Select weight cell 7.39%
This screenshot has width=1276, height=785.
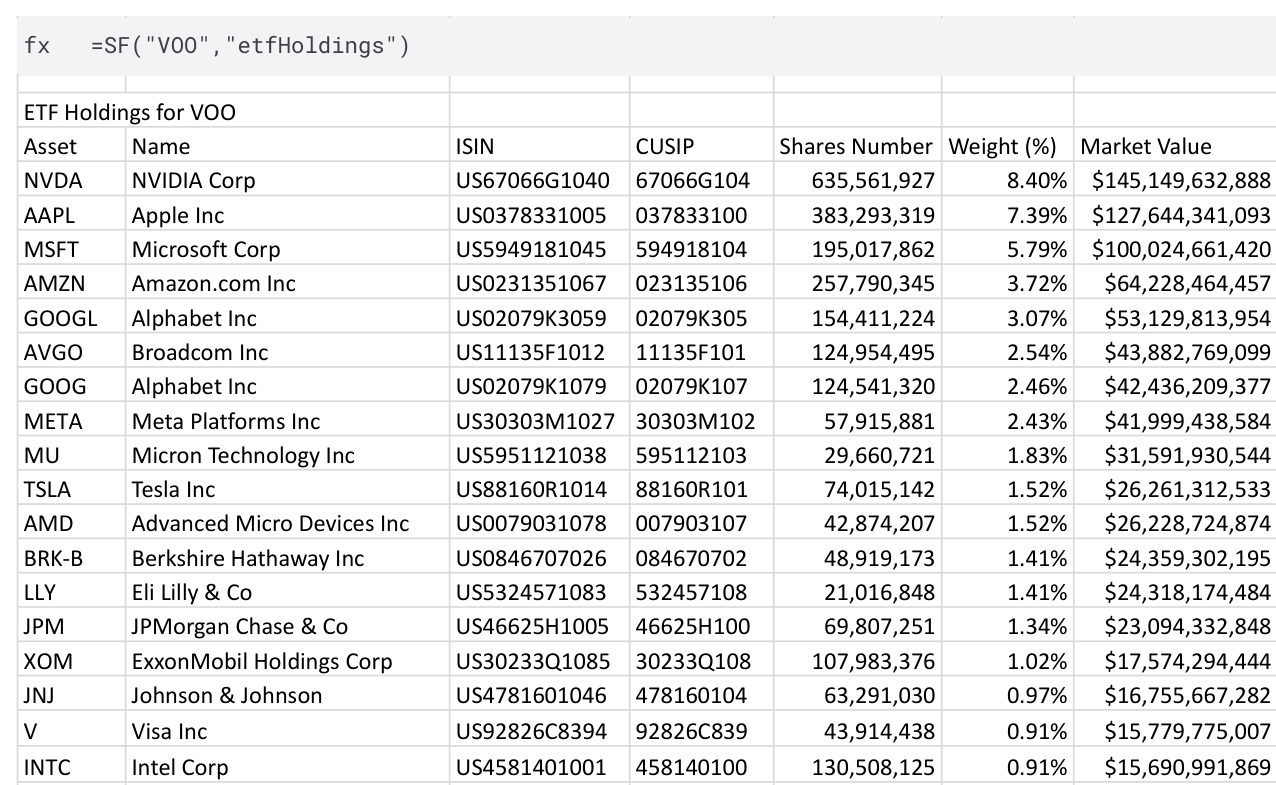1007,215
